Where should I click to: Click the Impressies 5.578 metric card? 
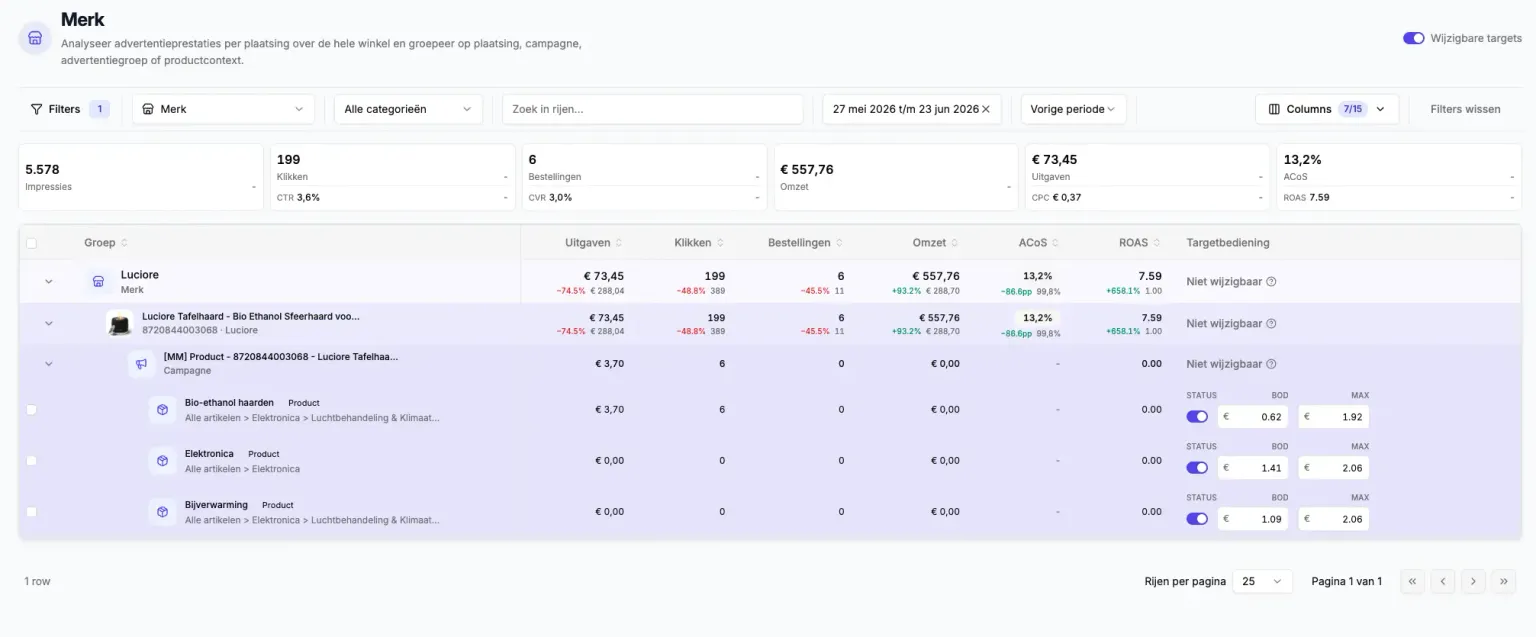(x=141, y=177)
